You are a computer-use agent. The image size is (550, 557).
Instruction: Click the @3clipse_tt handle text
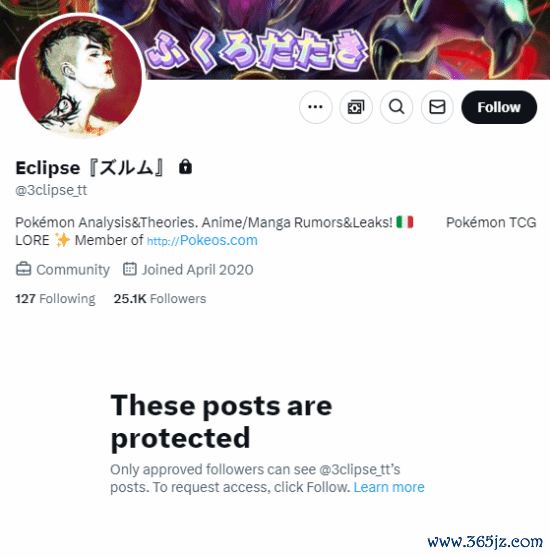coord(51,190)
